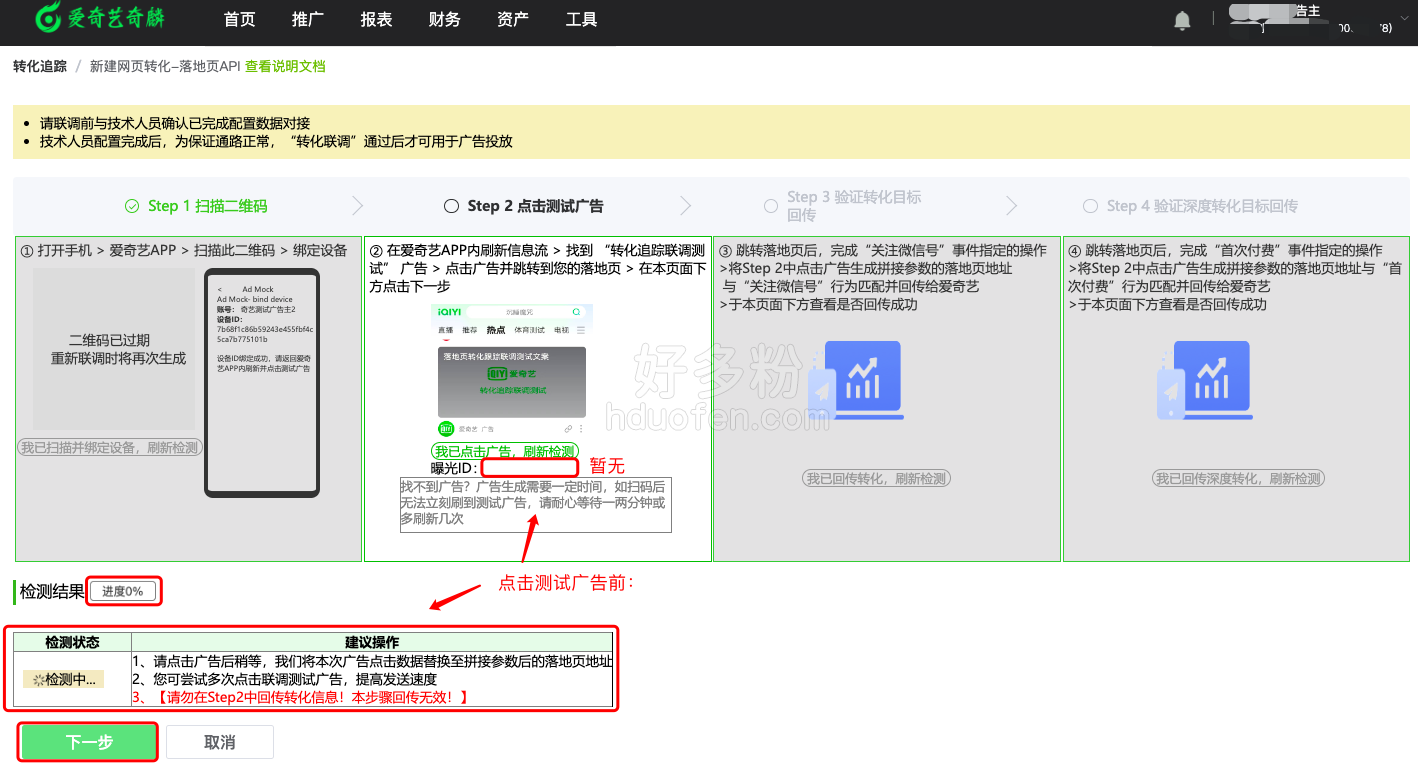Click Step 3 chart illustration icon
This screenshot has width=1418, height=768.
[858, 380]
